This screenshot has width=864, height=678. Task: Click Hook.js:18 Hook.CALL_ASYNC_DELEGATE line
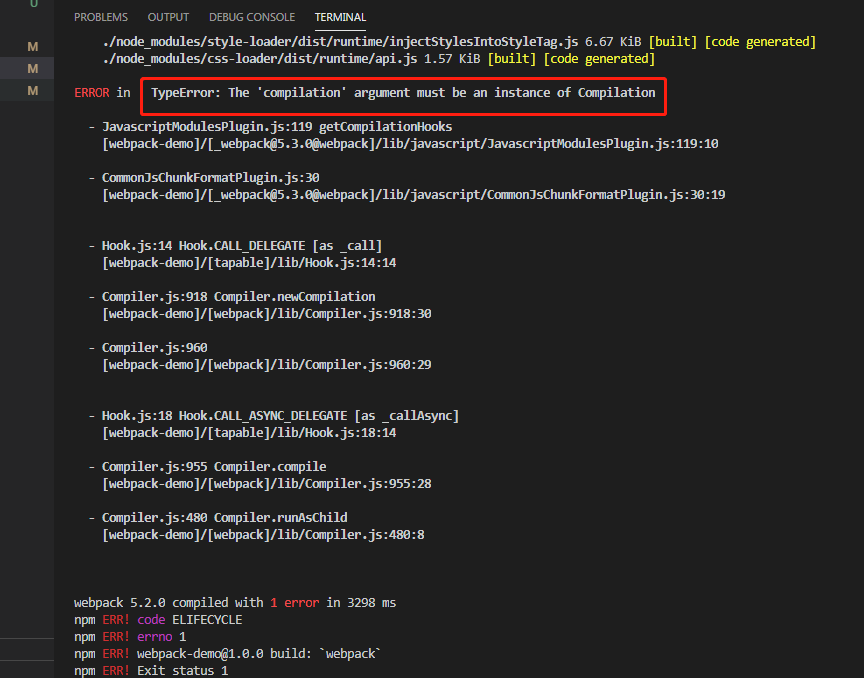point(280,416)
